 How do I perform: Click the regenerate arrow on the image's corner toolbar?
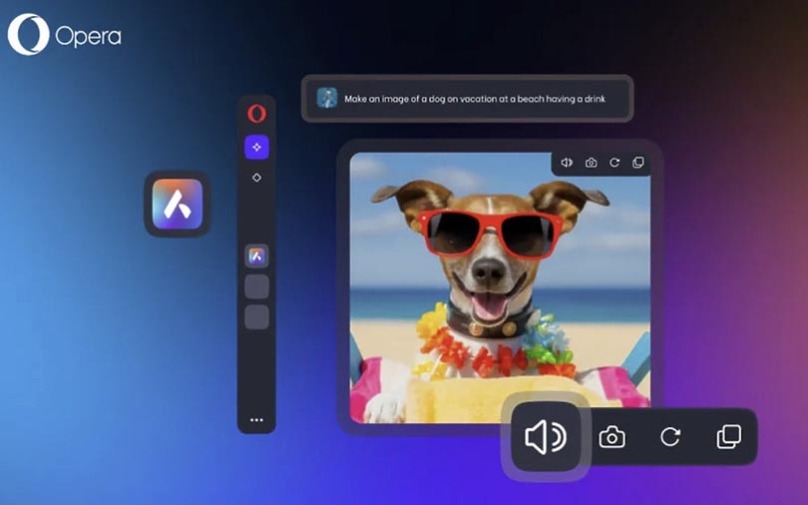[614, 163]
